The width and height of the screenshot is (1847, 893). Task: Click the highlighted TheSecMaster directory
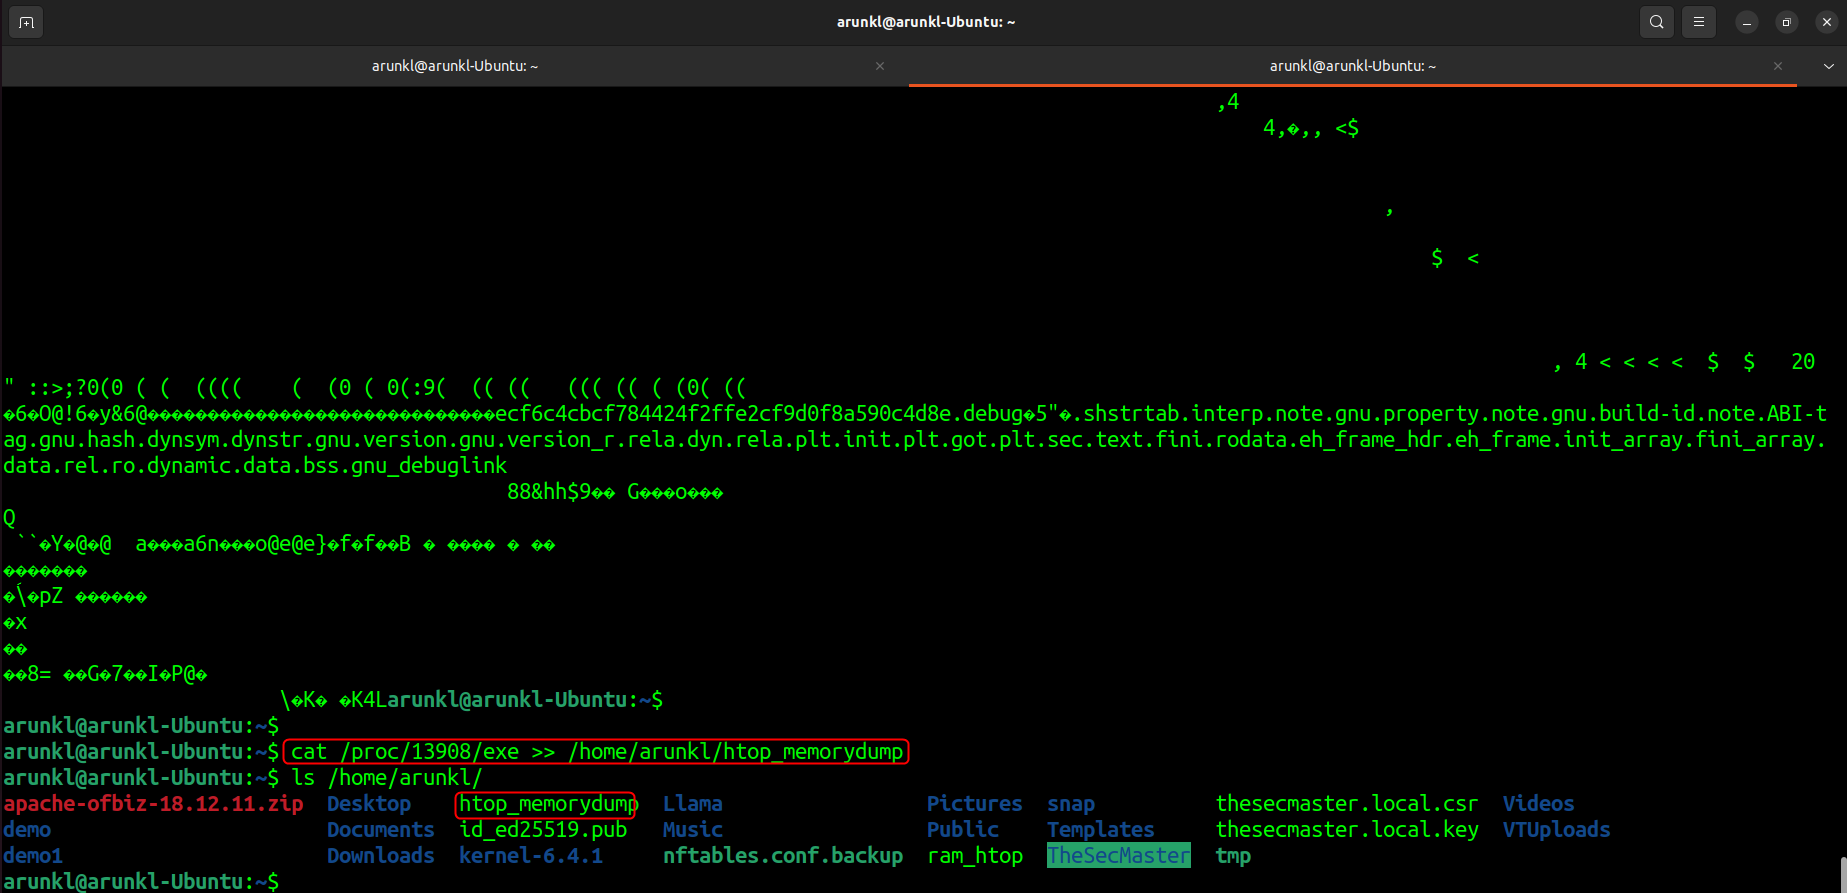[1119, 856]
